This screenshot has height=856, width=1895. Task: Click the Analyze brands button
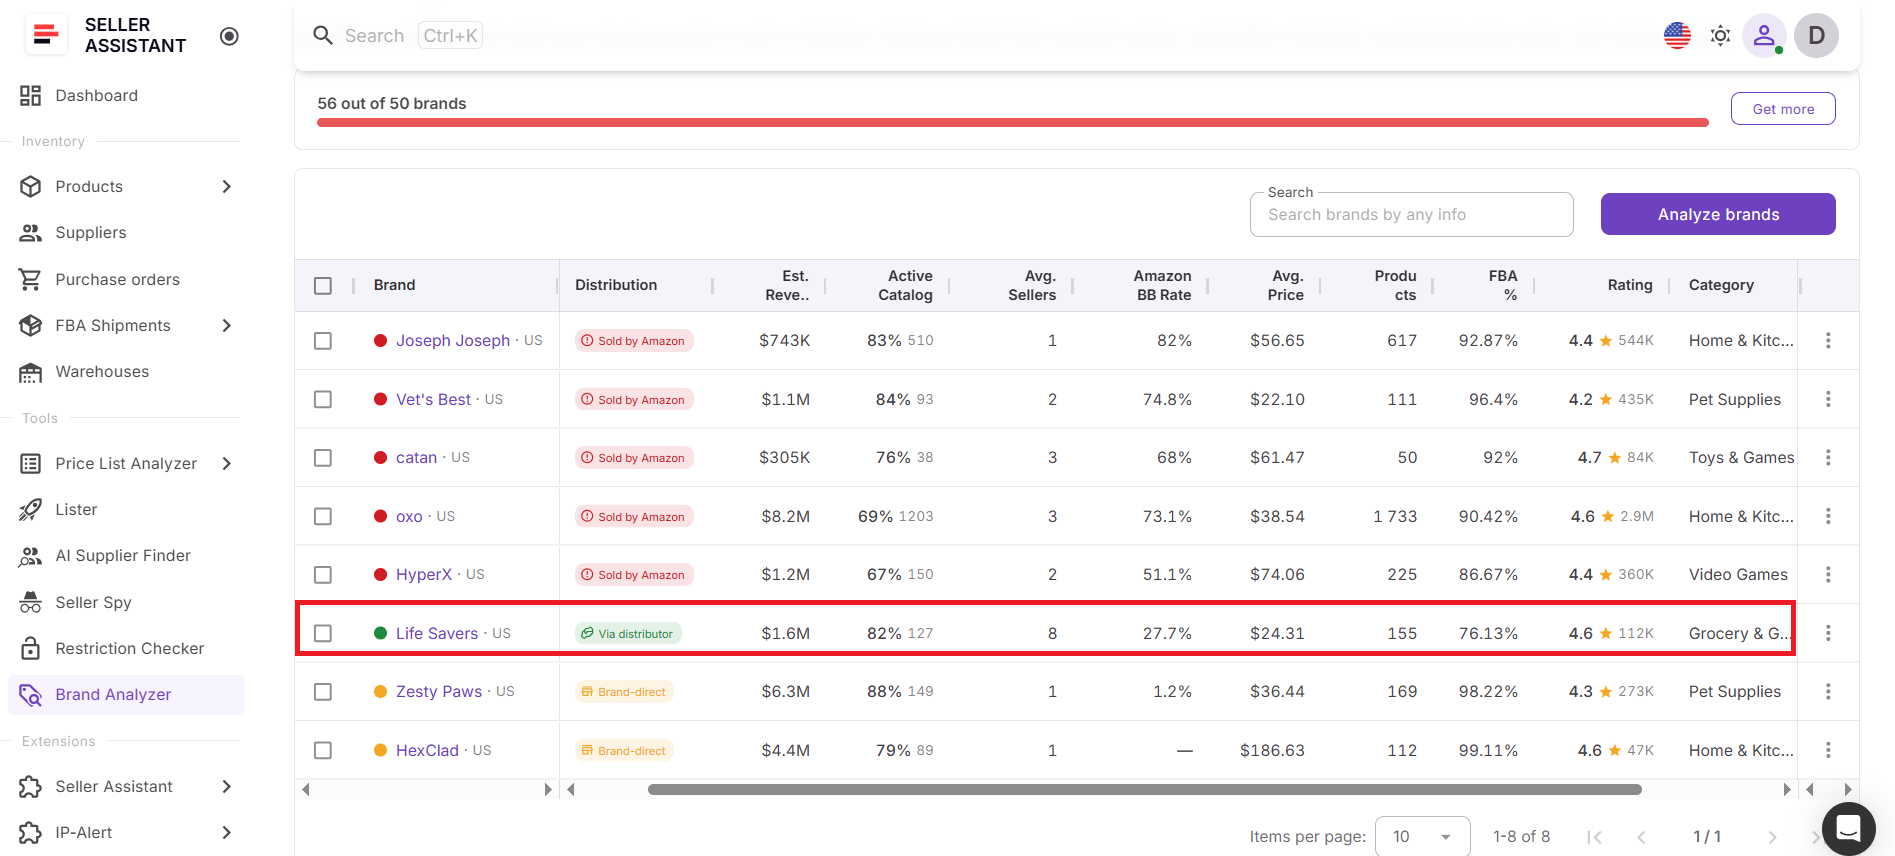[x=1718, y=214]
